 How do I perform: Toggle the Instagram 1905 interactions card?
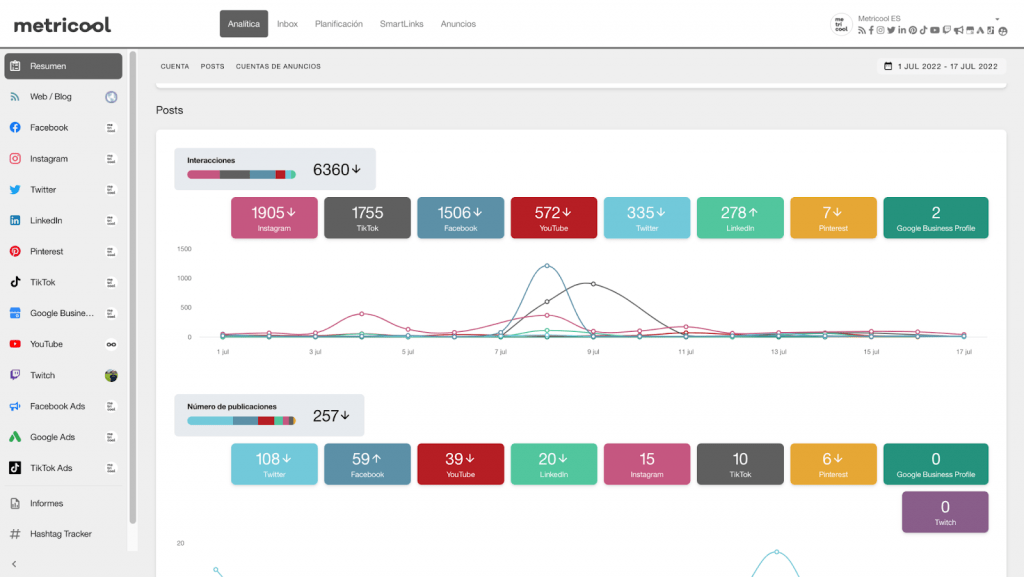[x=274, y=218]
